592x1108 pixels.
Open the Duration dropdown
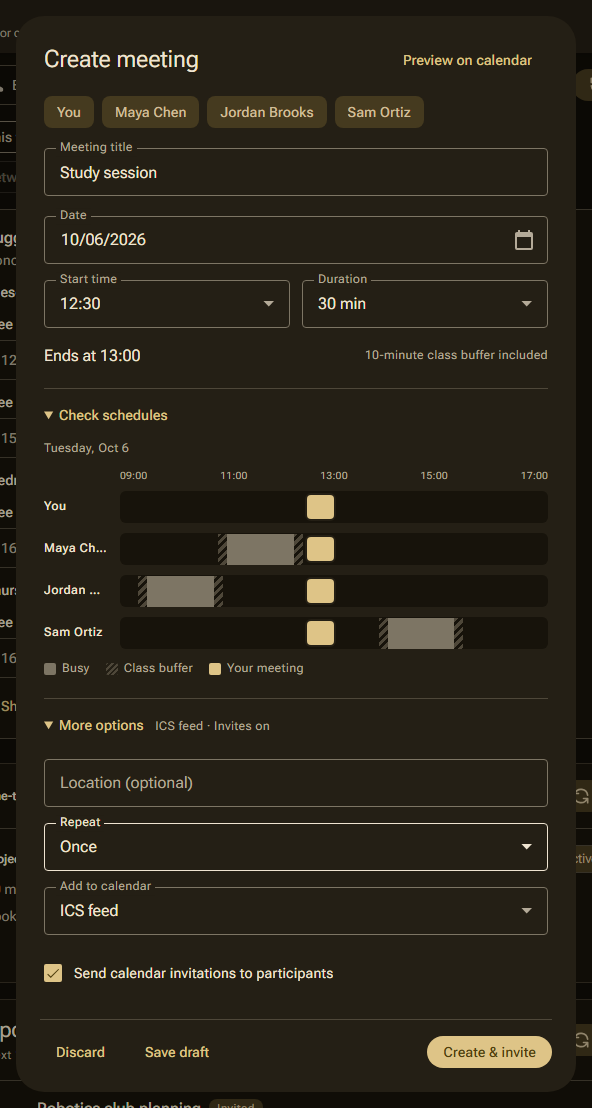tap(425, 304)
